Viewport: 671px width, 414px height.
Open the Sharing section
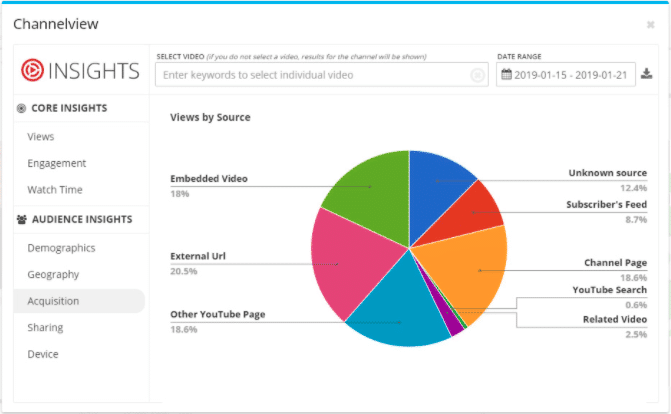click(x=45, y=328)
